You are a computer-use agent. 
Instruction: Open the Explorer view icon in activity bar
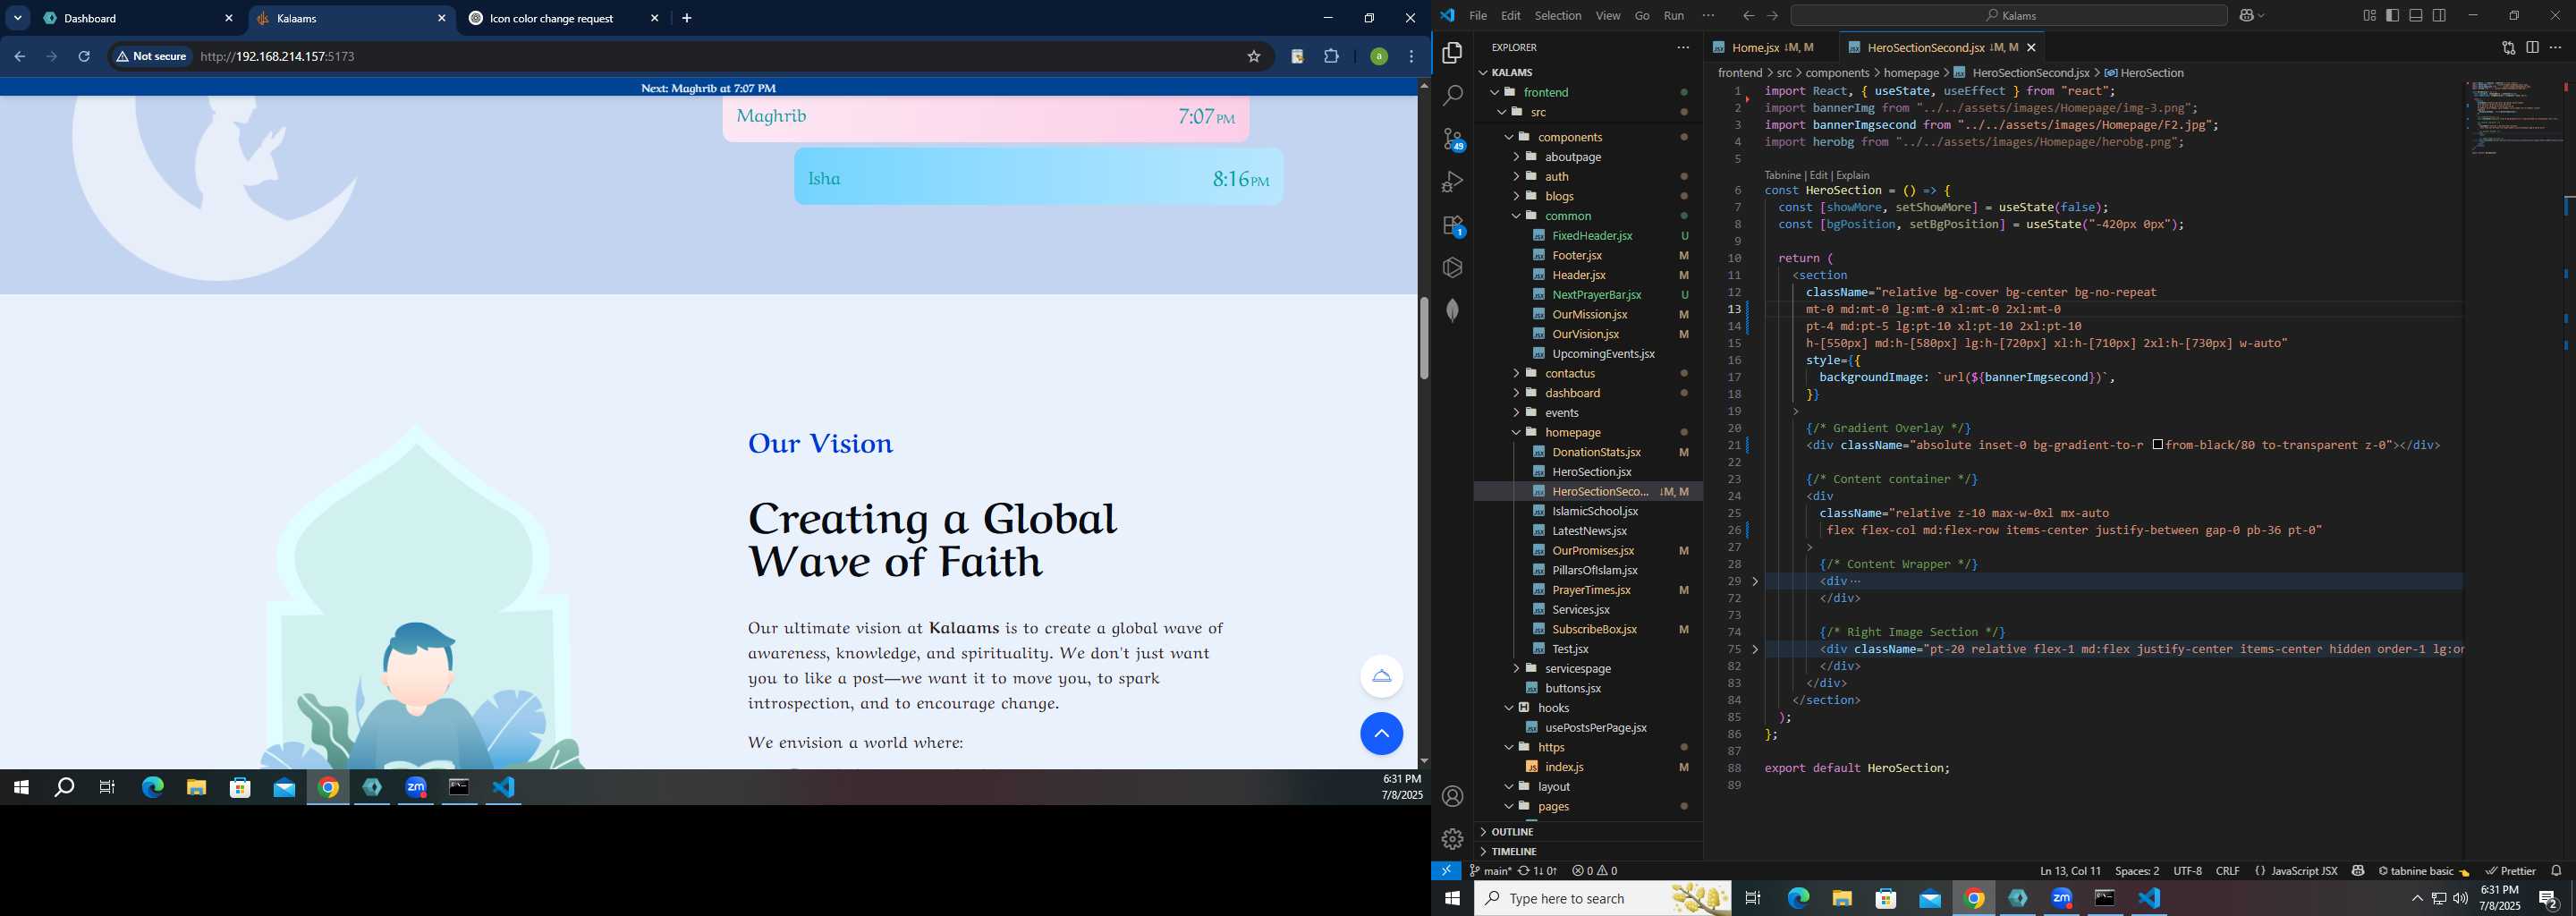pos(1452,53)
